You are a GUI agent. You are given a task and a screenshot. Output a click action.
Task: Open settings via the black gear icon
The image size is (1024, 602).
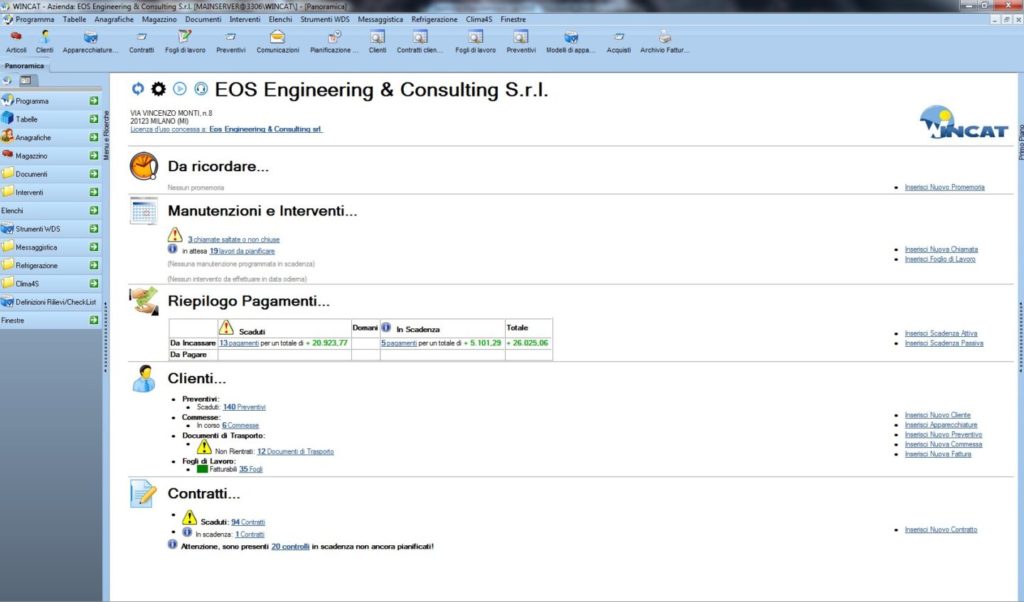pyautogui.click(x=158, y=89)
